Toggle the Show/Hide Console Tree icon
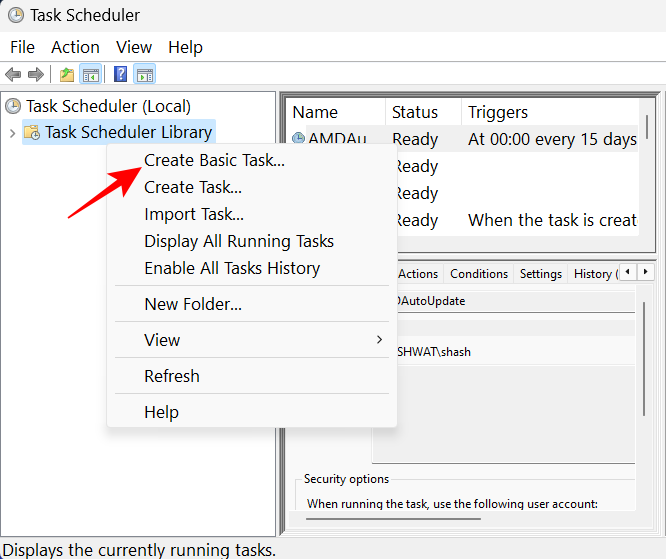The height and width of the screenshot is (559, 666). 90,74
